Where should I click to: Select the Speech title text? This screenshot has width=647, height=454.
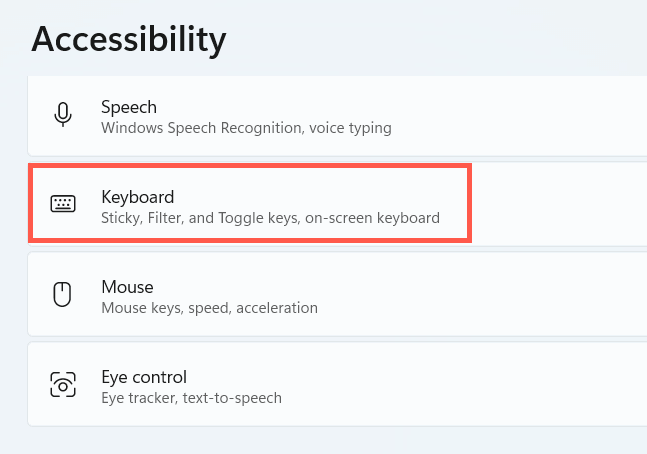tap(129, 107)
